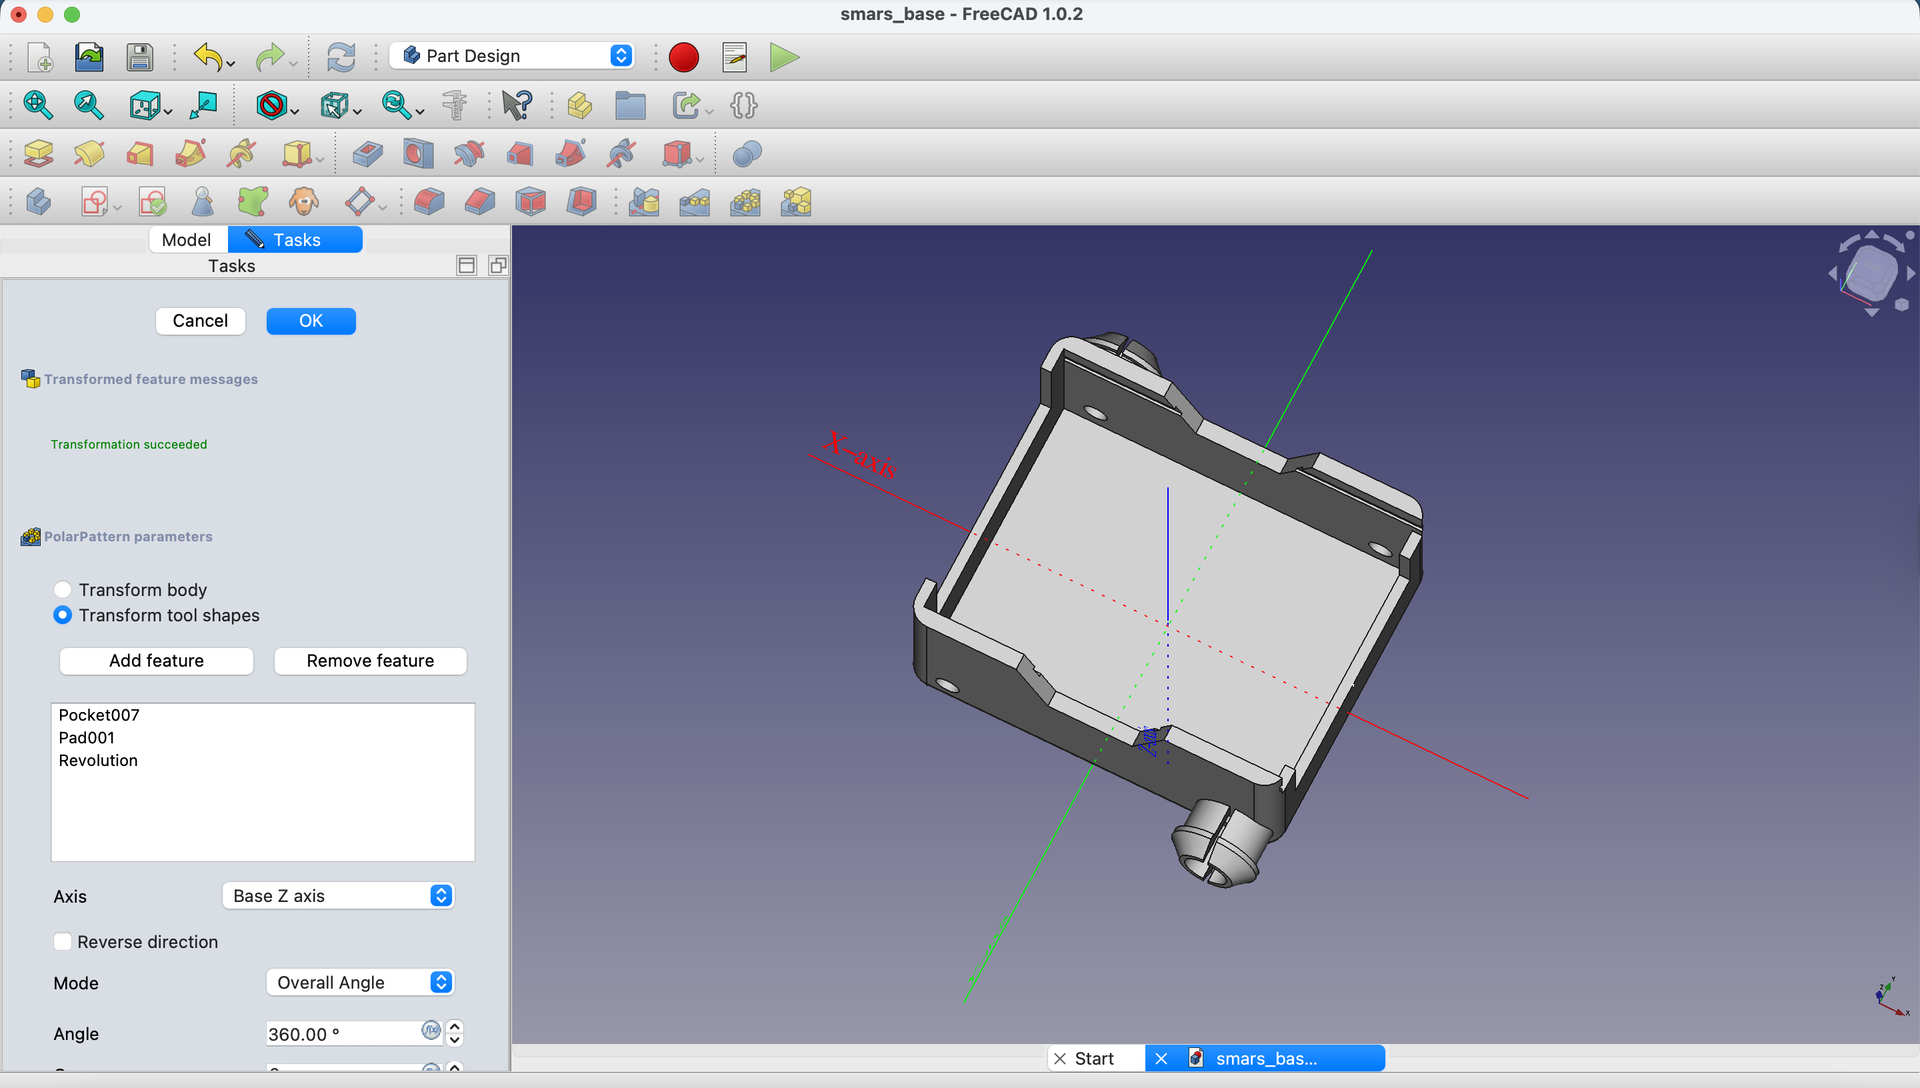Click the Pad feature icon
The image size is (1920, 1088).
38,153
